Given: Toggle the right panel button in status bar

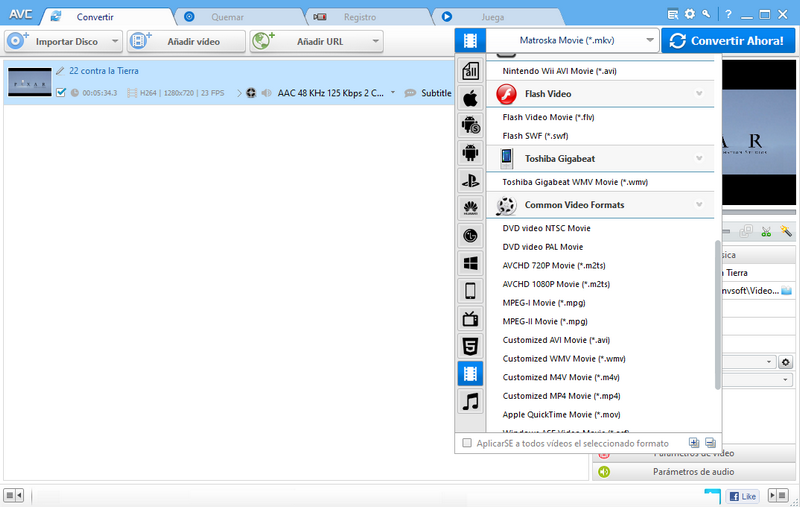Looking at the screenshot, I should pos(779,495).
